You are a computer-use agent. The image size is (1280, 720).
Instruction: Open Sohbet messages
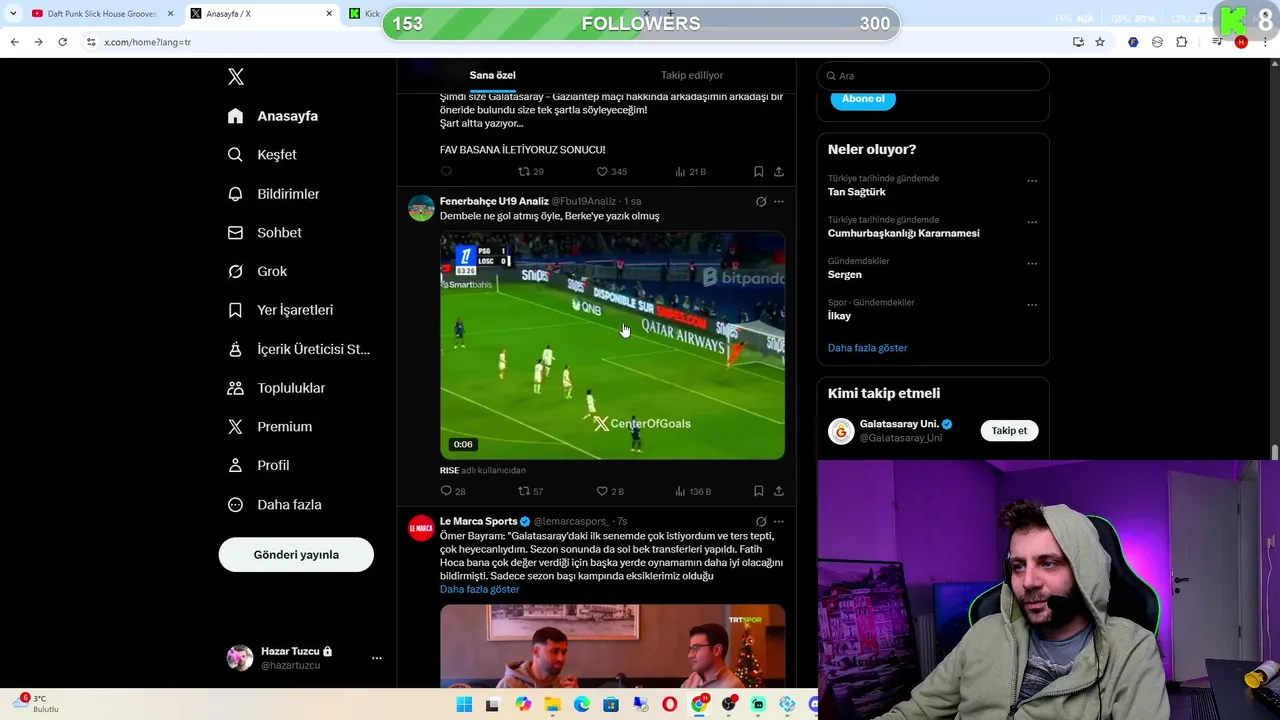click(264, 233)
